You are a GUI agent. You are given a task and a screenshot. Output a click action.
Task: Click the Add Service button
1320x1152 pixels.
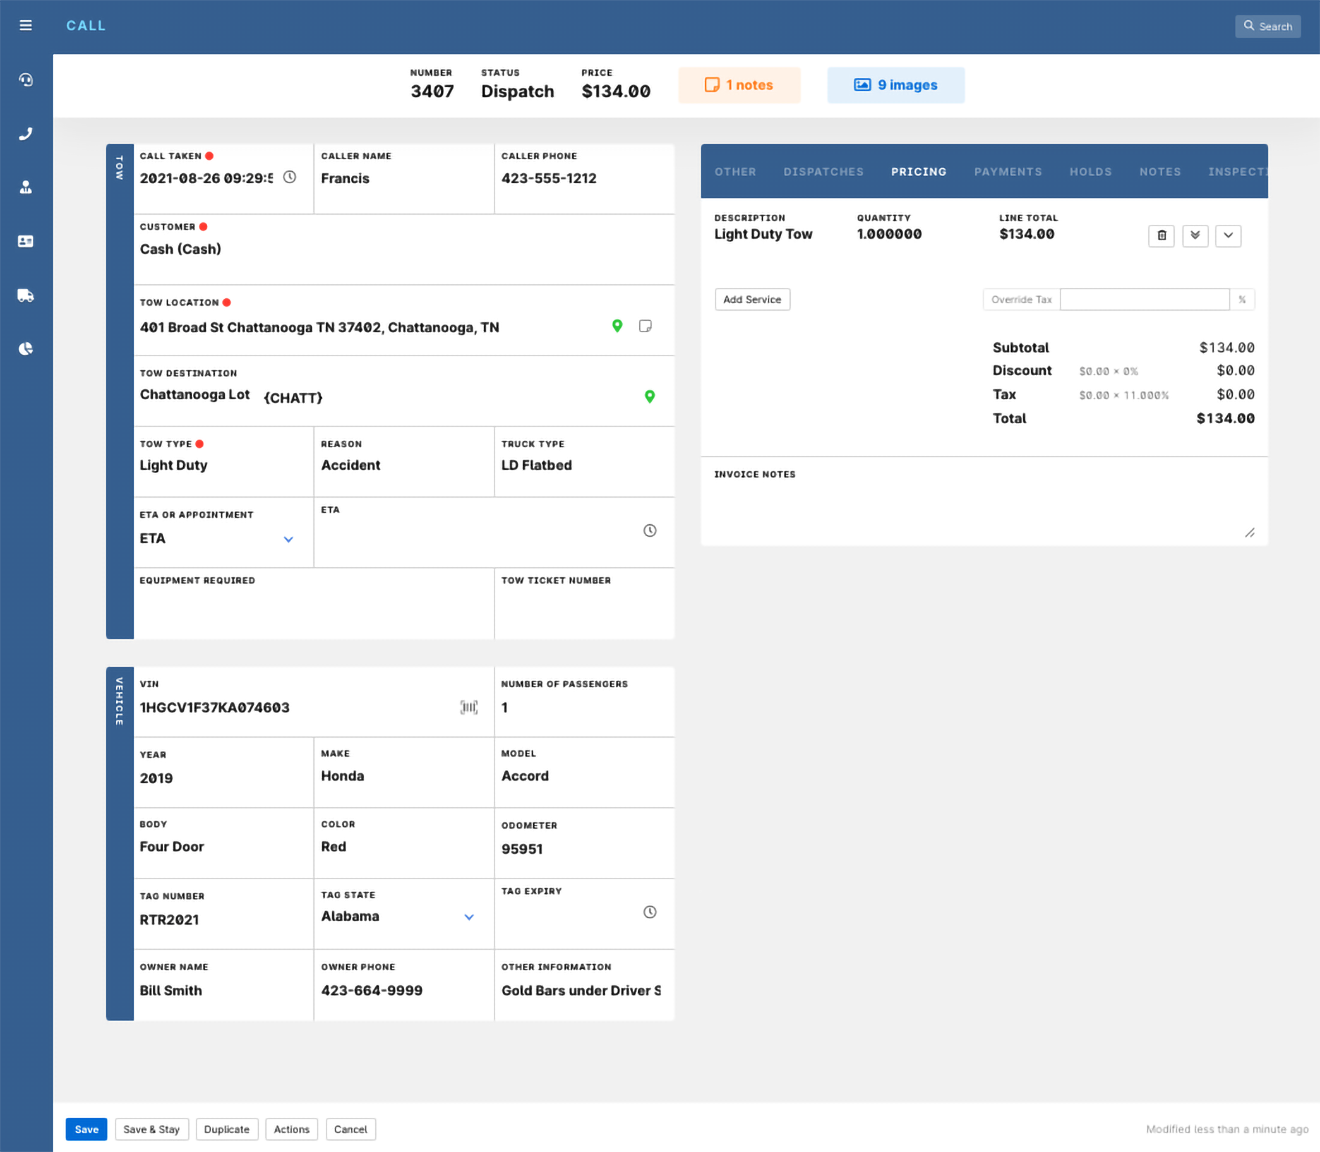(752, 299)
